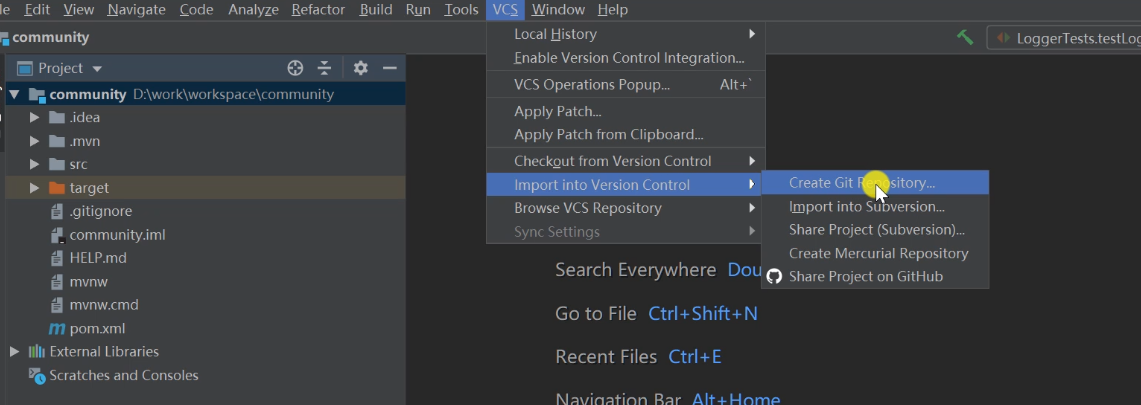The width and height of the screenshot is (1141, 405).
Task: Click the Scratches and Consoles icon
Action: [37, 376]
